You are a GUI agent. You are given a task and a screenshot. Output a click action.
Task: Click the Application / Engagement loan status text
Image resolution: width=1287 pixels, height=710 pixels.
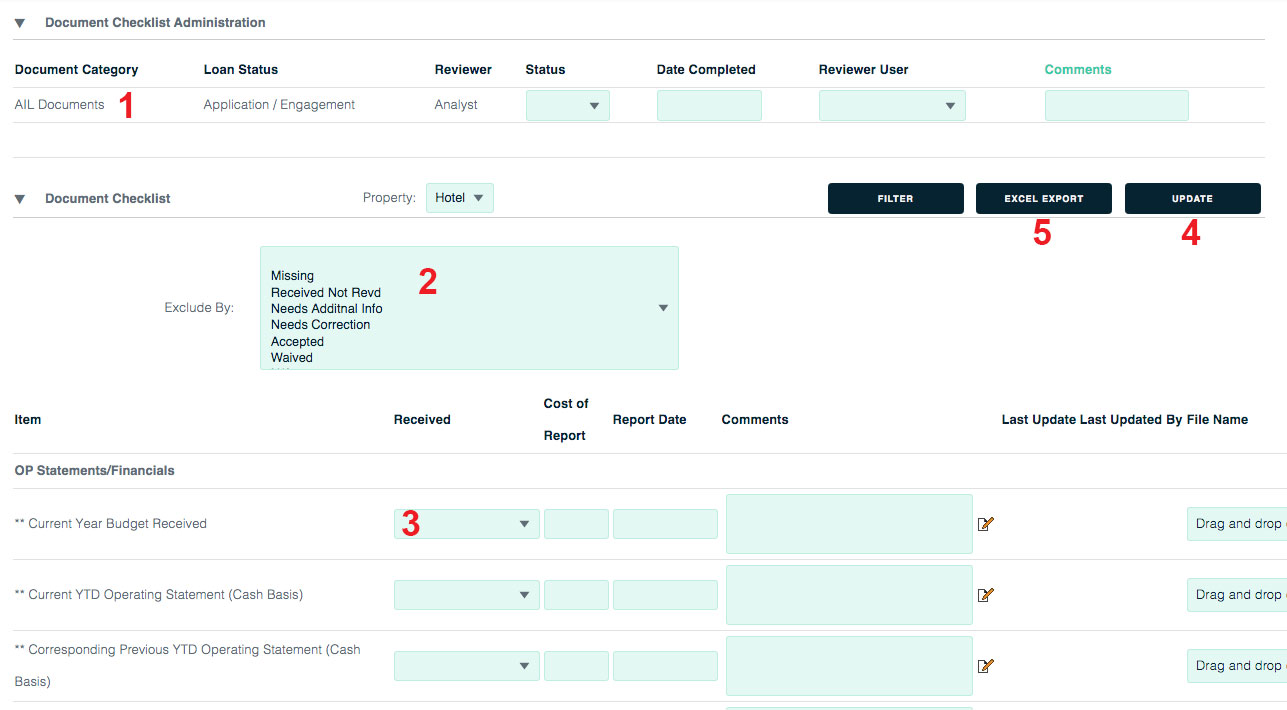[x=279, y=105]
